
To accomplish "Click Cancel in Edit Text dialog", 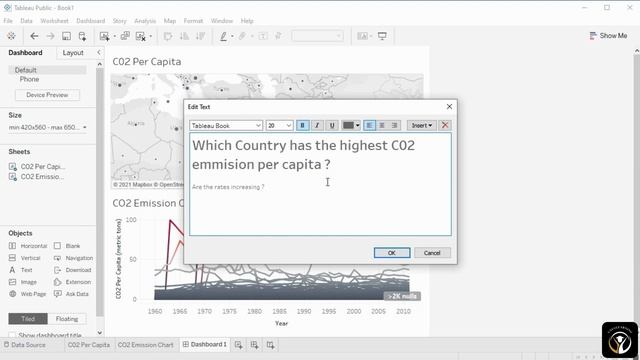I will click(x=432, y=253).
